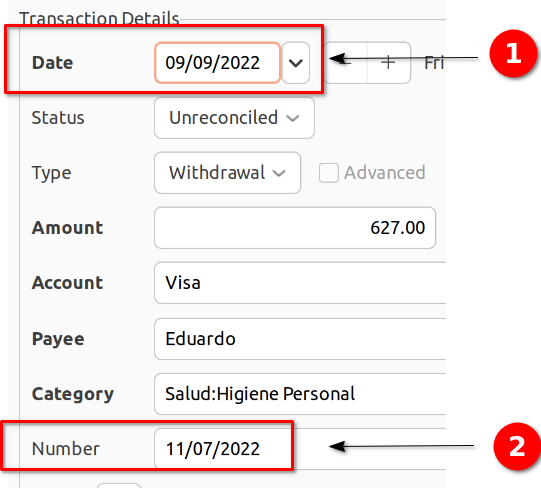Edit the Payee field with Eduardo
541x488 pixels.
300,339
